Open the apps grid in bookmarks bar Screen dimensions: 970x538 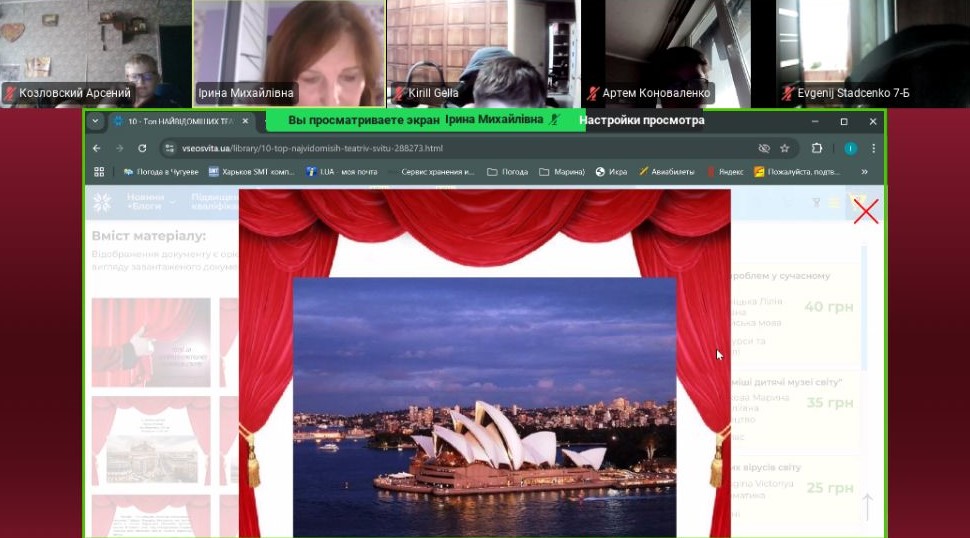pos(99,172)
